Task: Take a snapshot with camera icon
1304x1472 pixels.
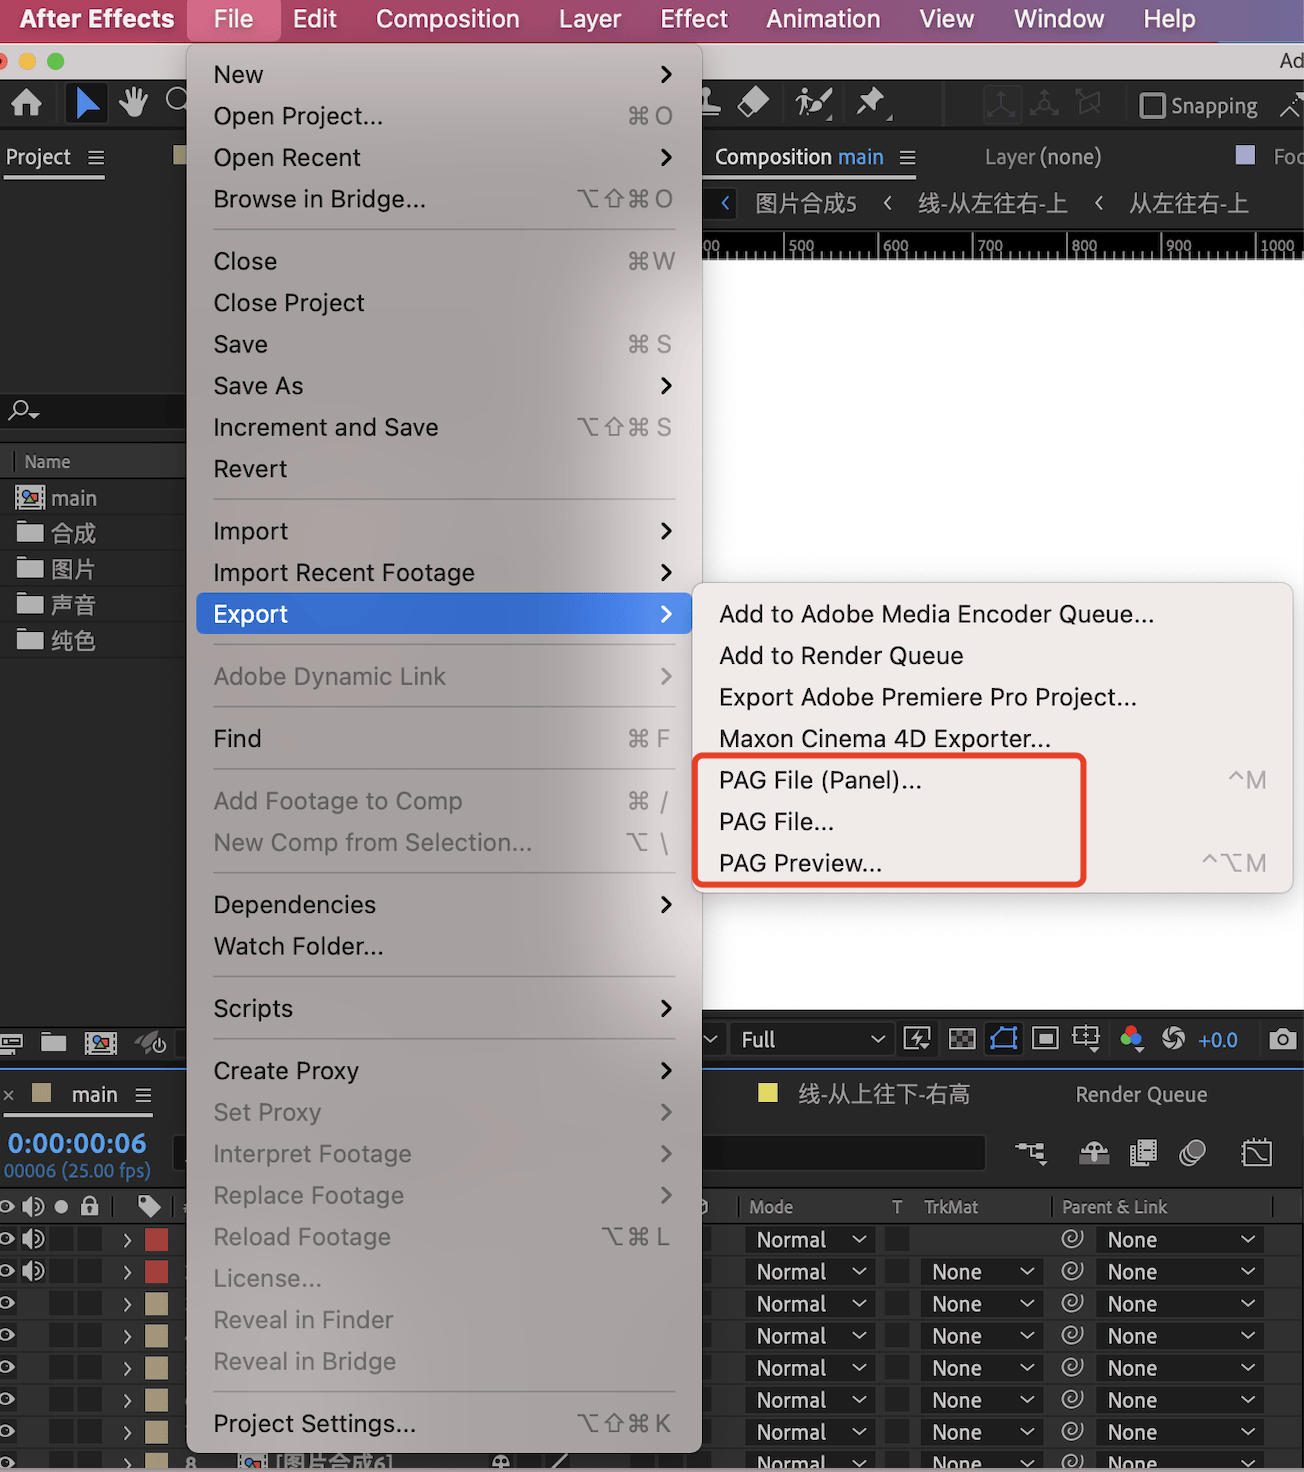Action: (x=1282, y=1040)
